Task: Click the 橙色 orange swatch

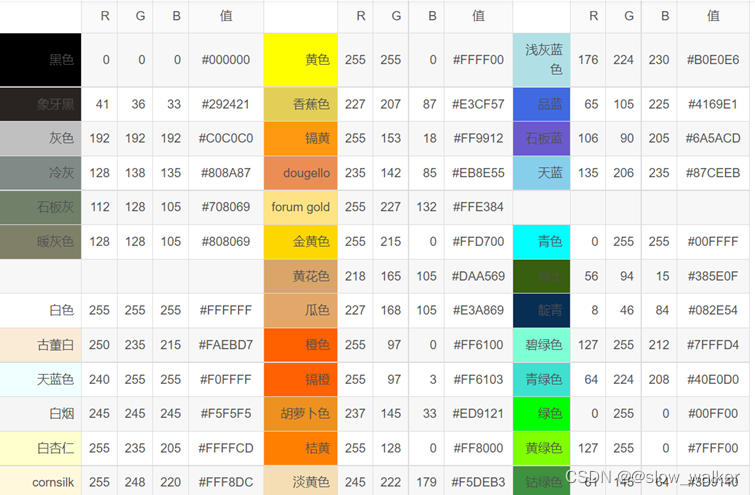Action: [300, 345]
